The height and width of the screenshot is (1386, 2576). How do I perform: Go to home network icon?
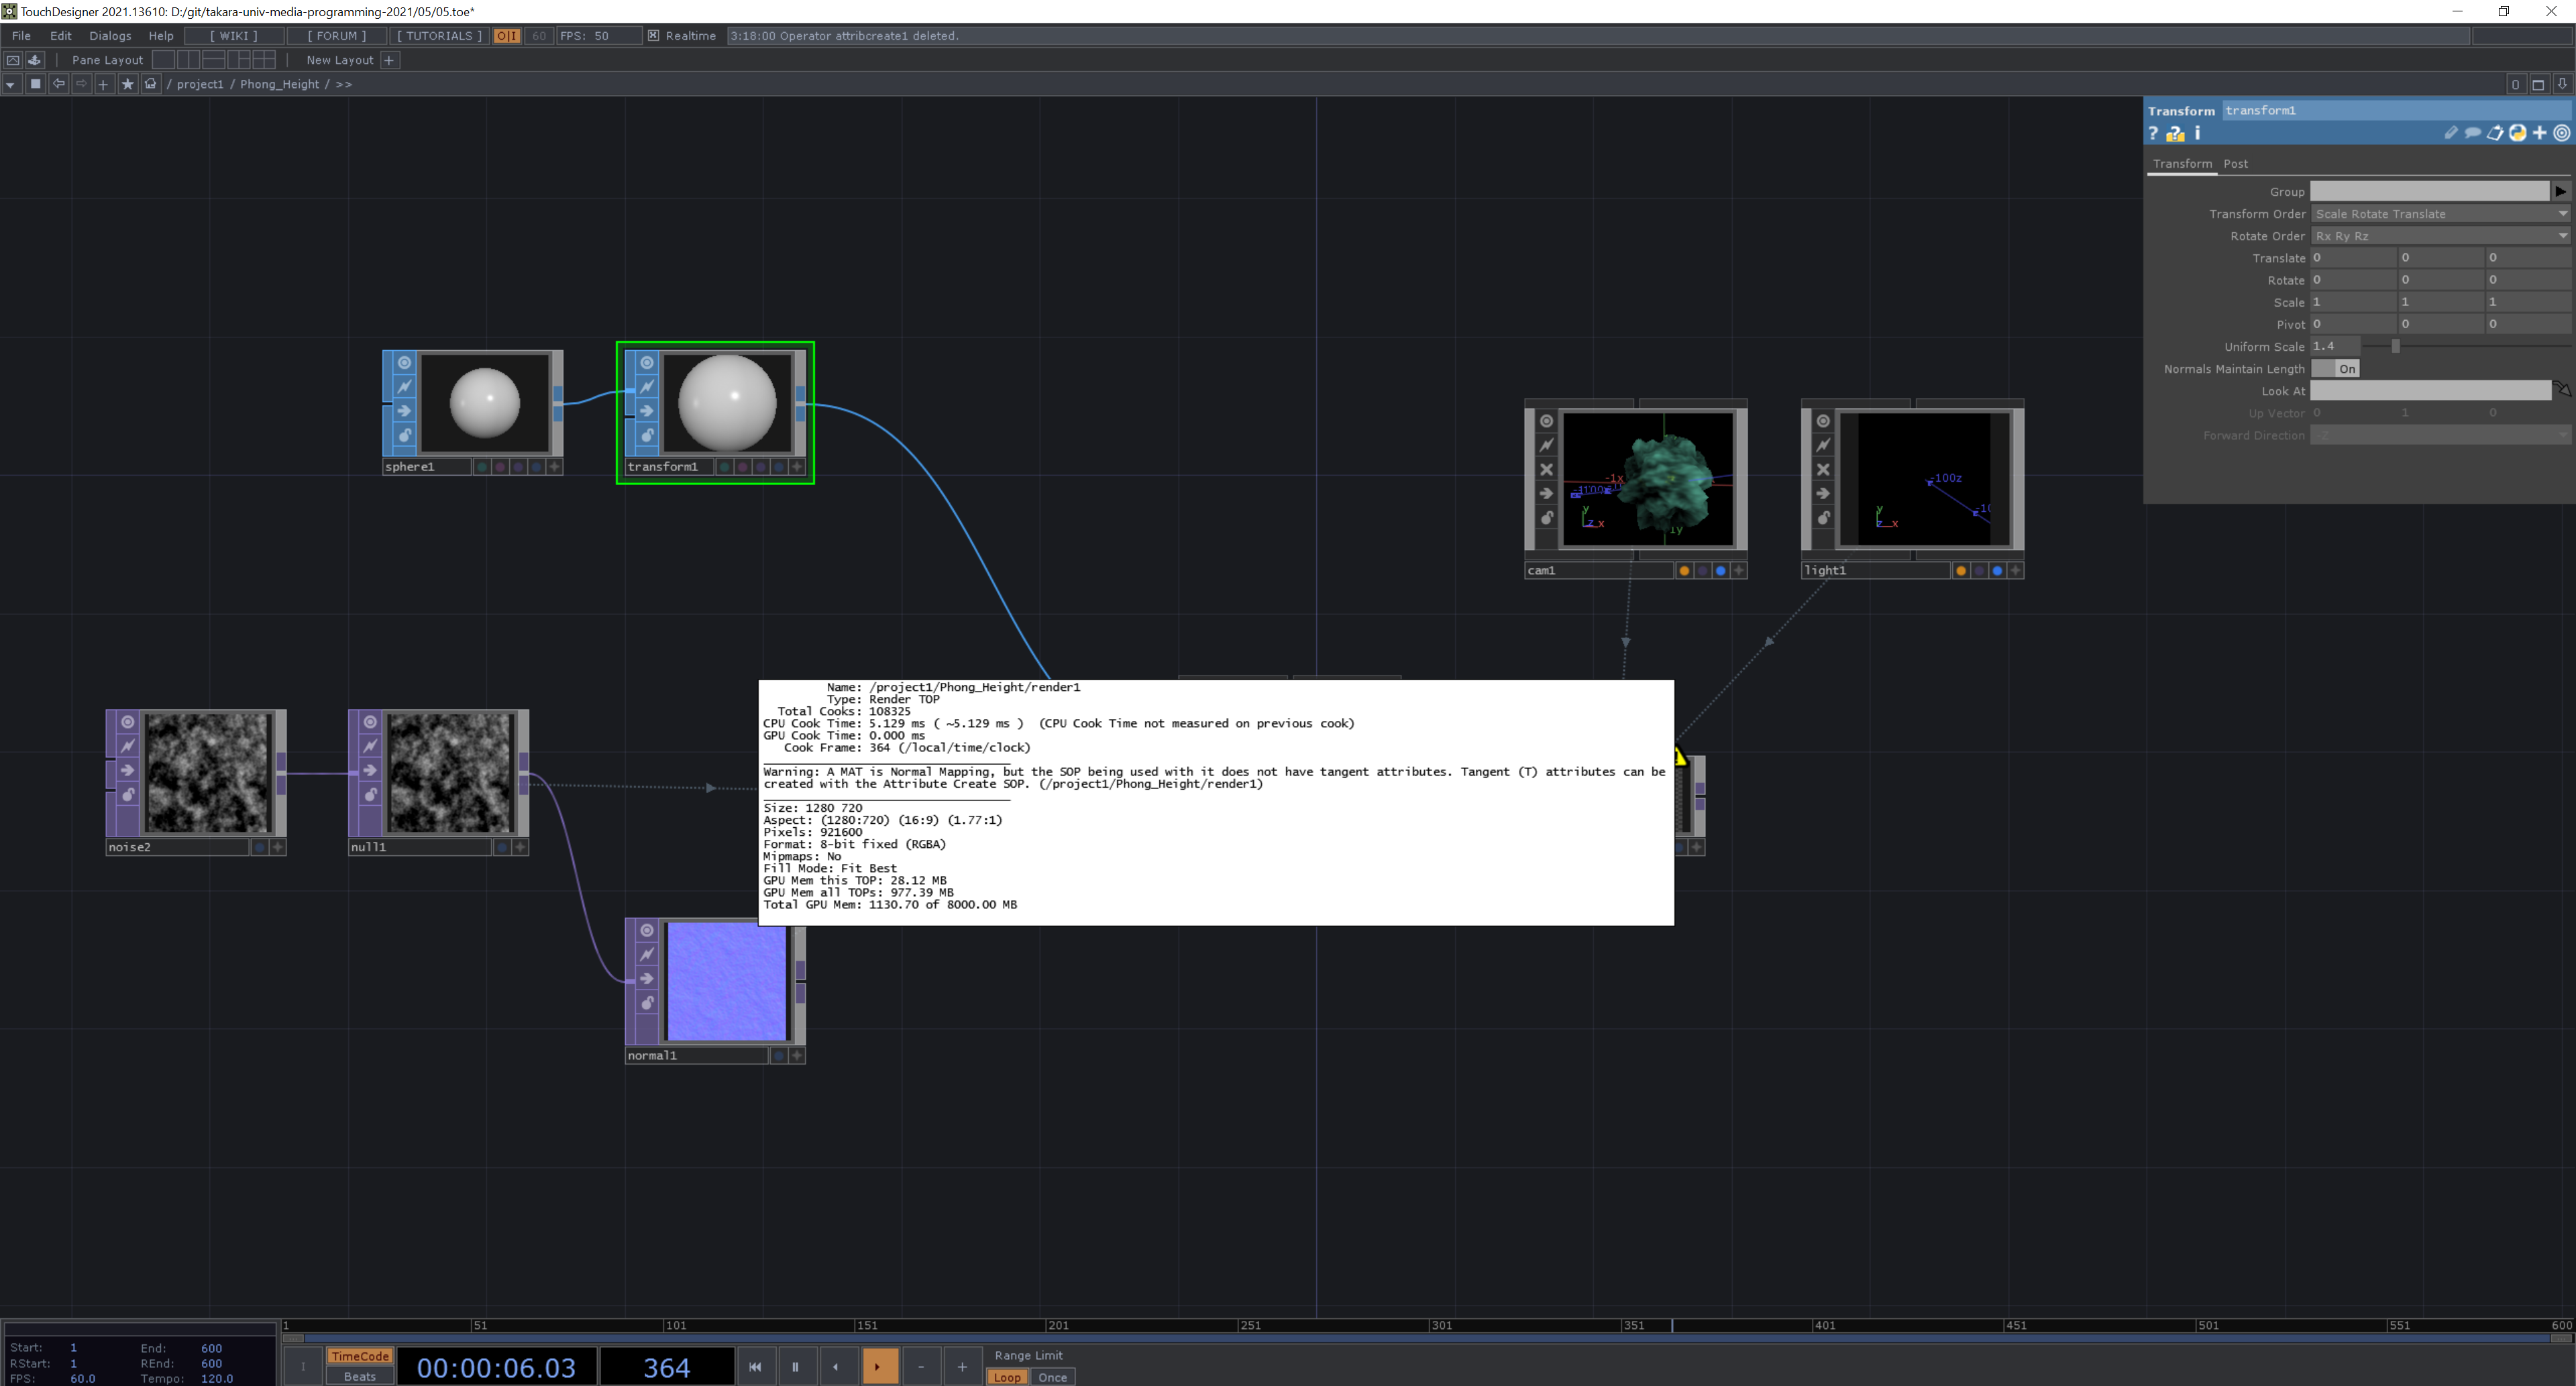(151, 84)
